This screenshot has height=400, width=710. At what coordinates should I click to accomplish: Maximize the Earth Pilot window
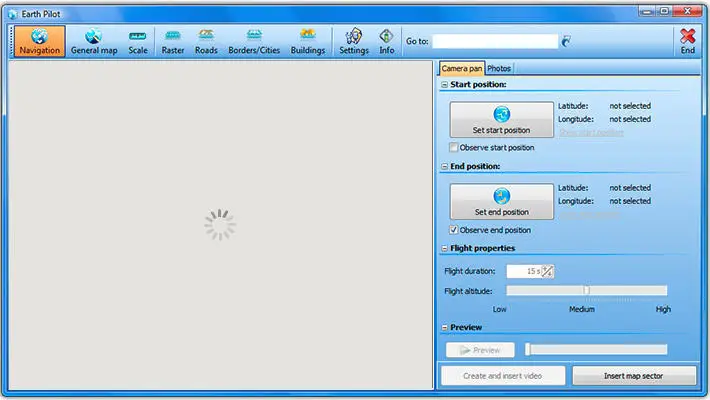pos(664,11)
